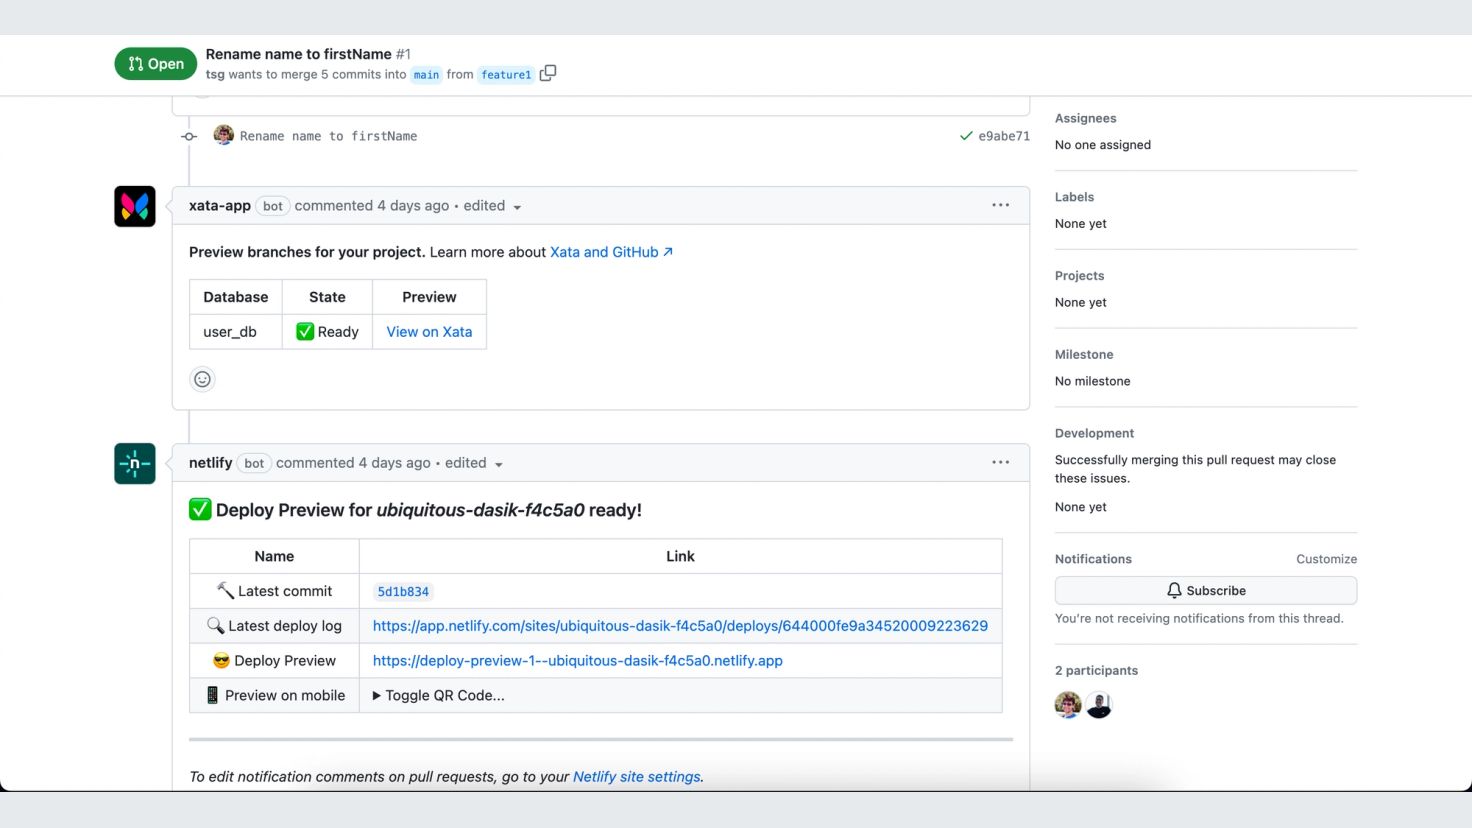Screen dimensions: 1472x828
Task: Open the Rename name to firstName commit message
Action: [328, 136]
